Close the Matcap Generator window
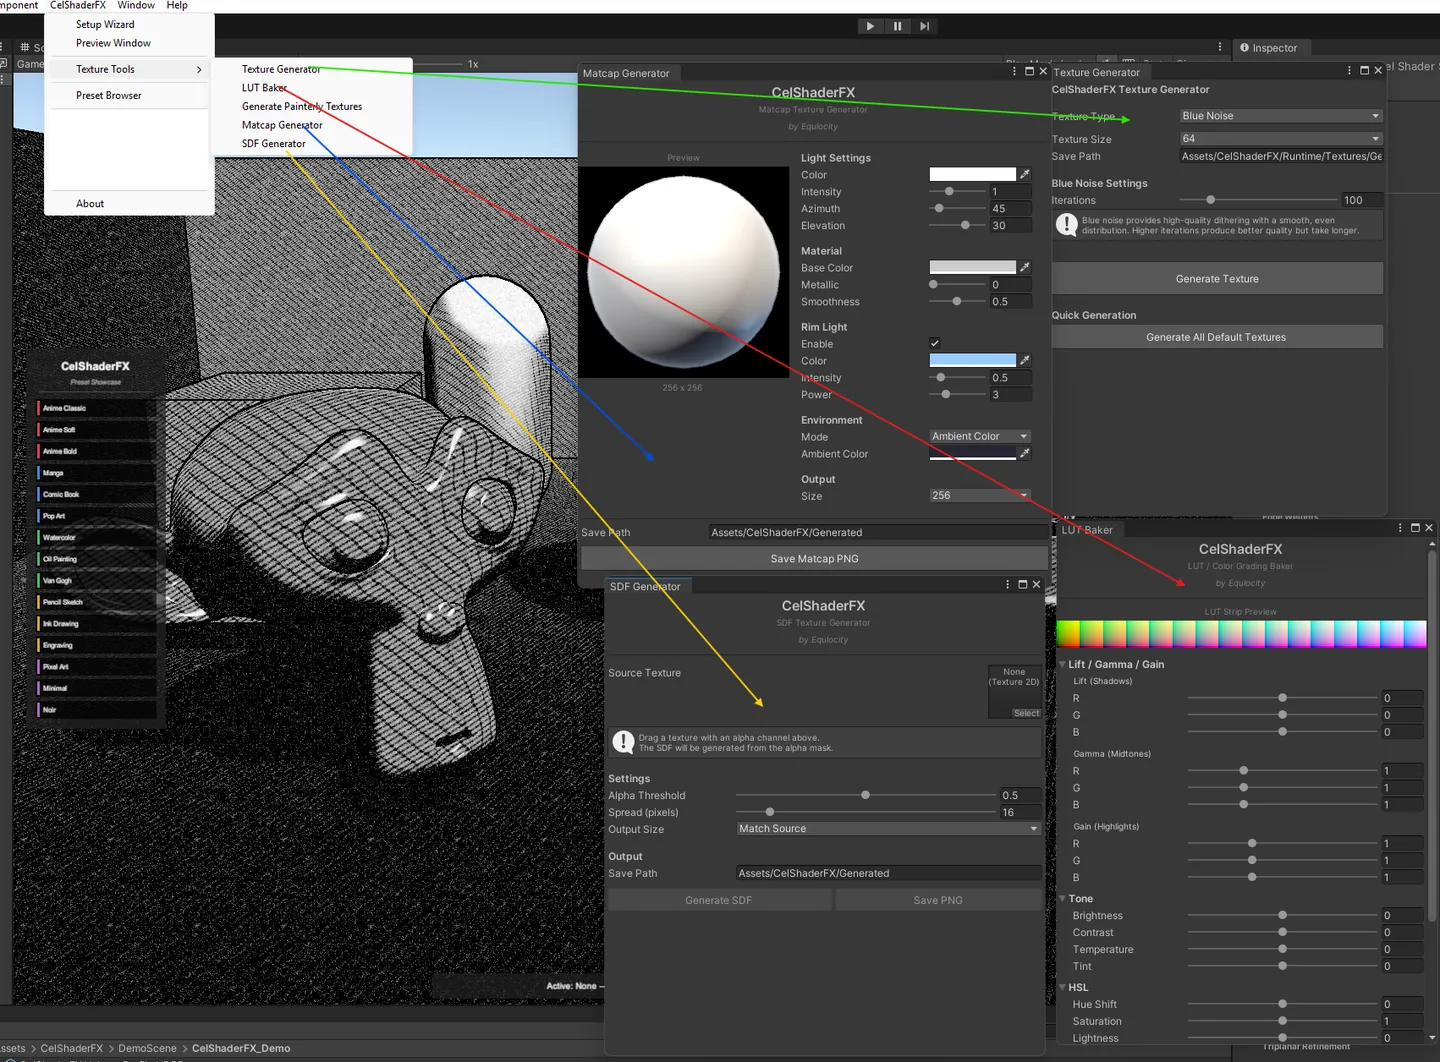This screenshot has width=1440, height=1062. [1043, 72]
